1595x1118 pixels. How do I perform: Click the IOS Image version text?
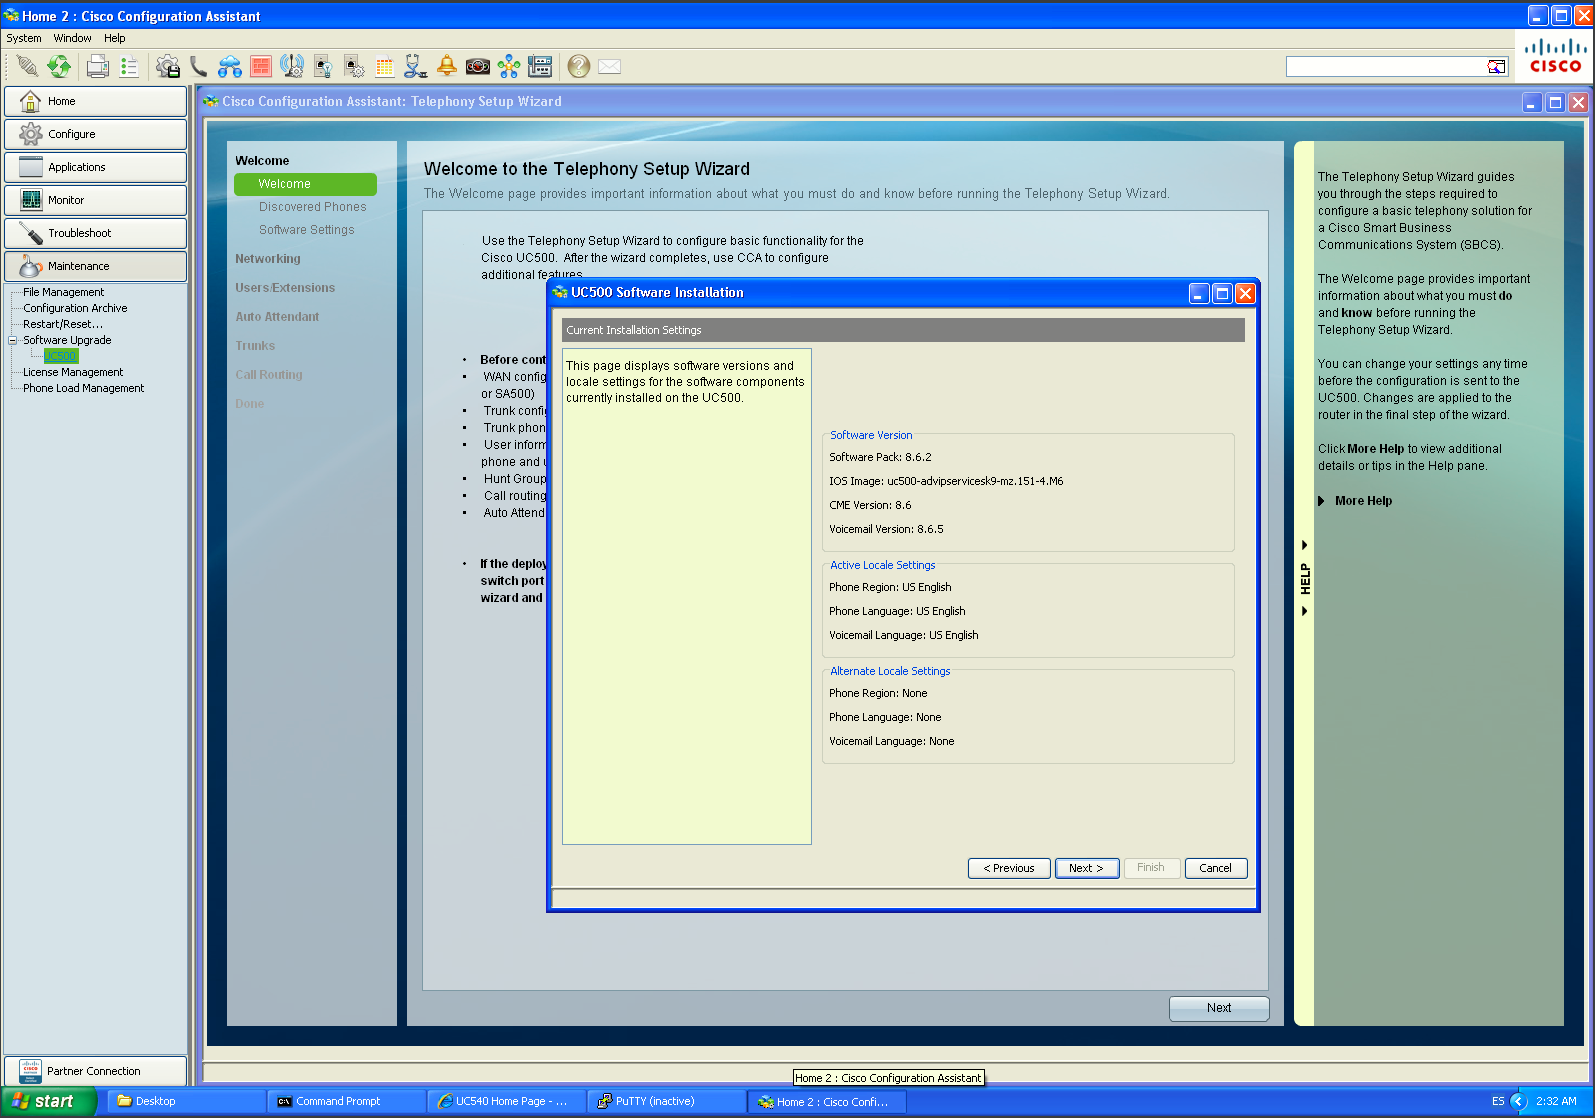tap(946, 481)
